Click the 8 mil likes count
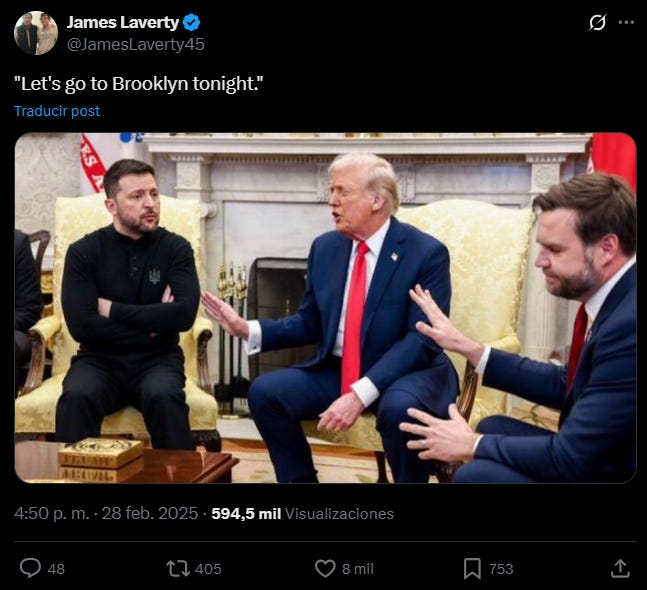The image size is (647, 590). pyautogui.click(x=358, y=569)
